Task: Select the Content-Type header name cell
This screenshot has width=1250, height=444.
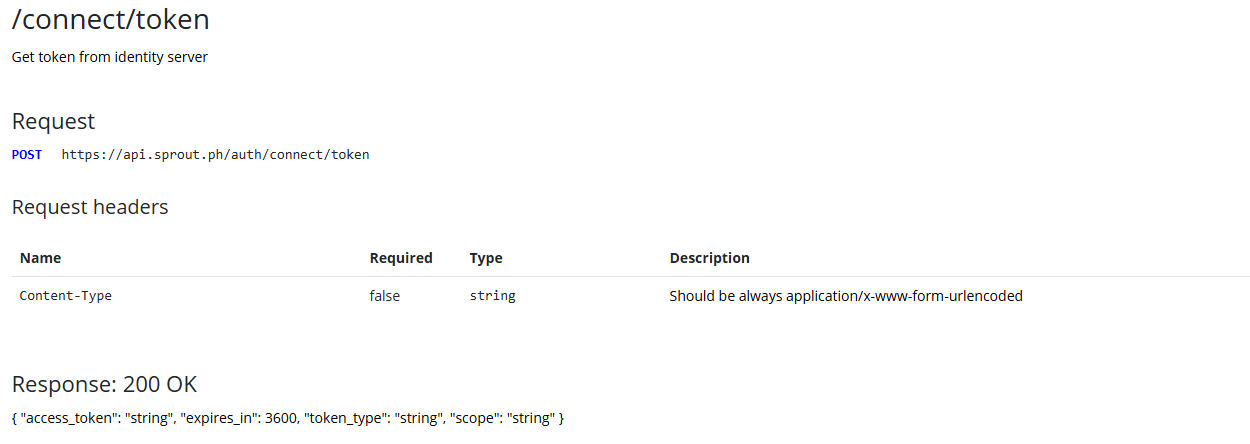Action: 66,296
